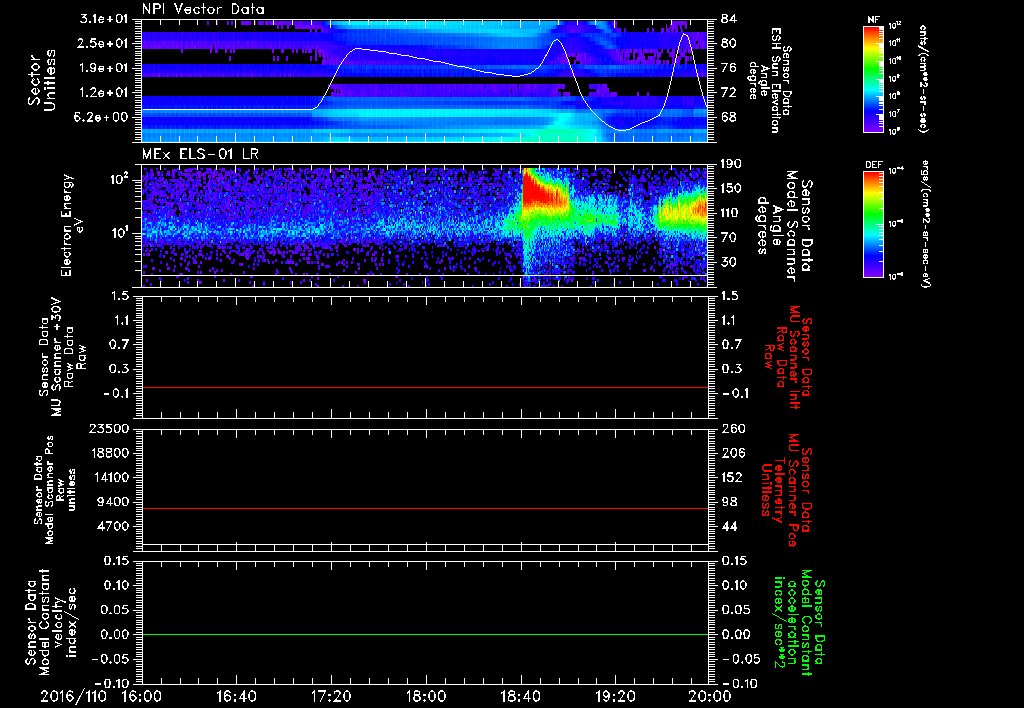1024x708 pixels.
Task: Click the NPI Vector Data panel title
Action: (x=203, y=9)
